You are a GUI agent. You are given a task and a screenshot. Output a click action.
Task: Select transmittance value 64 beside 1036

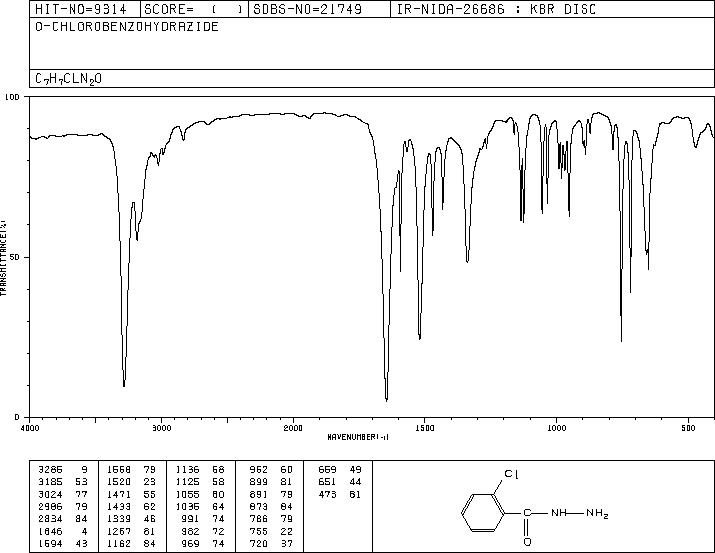218,506
